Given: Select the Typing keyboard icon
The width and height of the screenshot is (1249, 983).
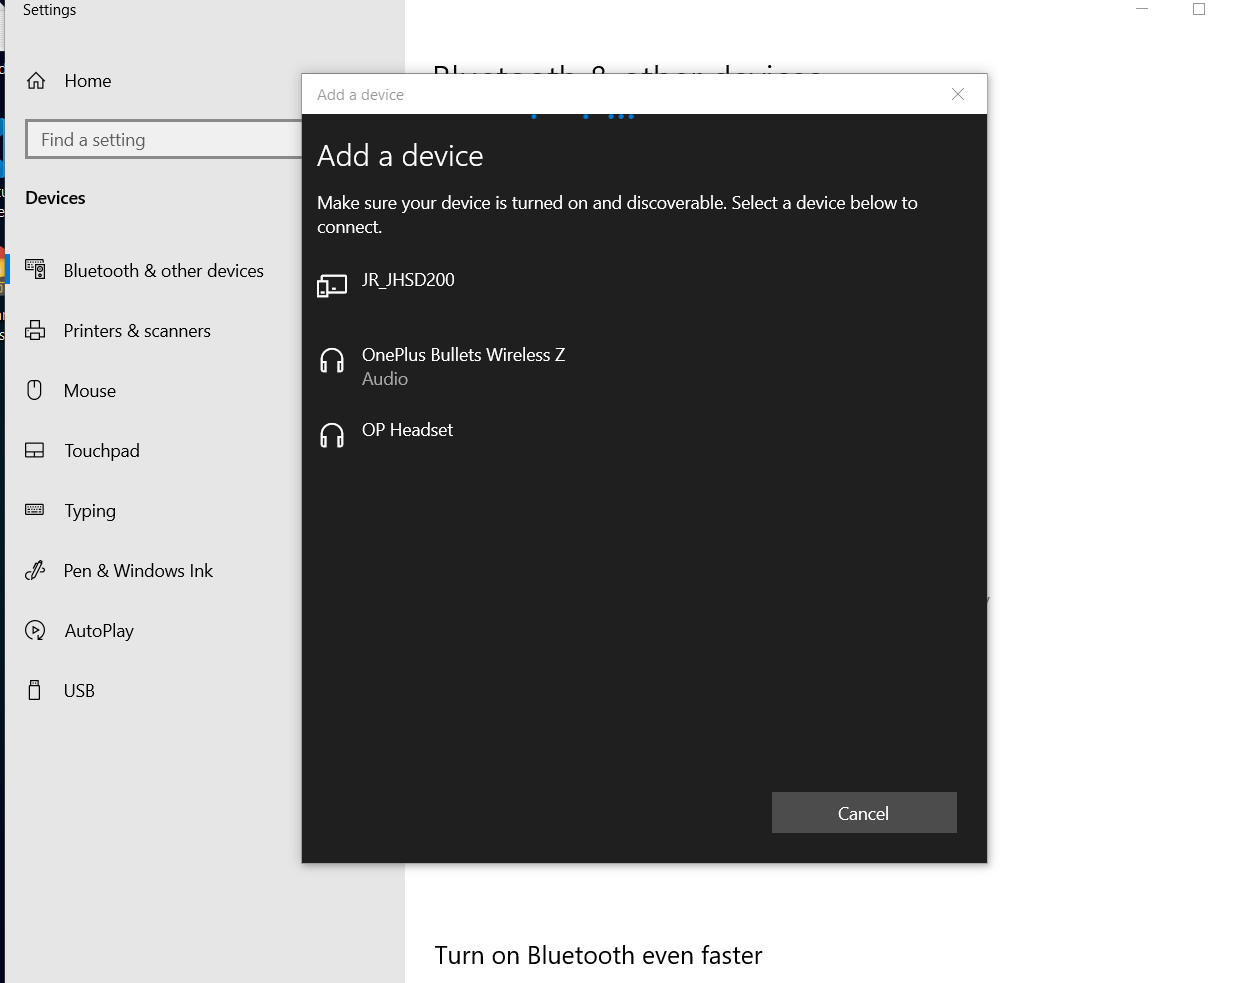Looking at the screenshot, I should pos(35,510).
